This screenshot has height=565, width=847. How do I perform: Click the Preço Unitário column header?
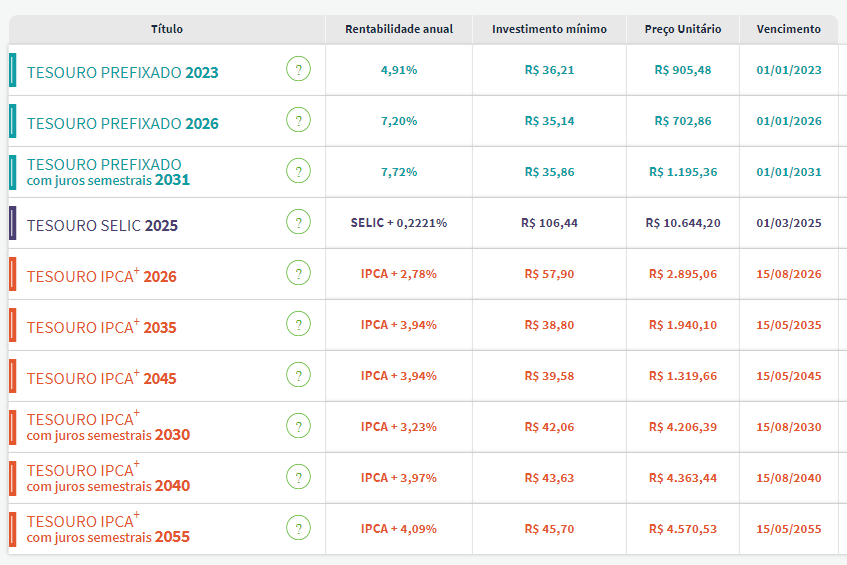[x=683, y=29]
